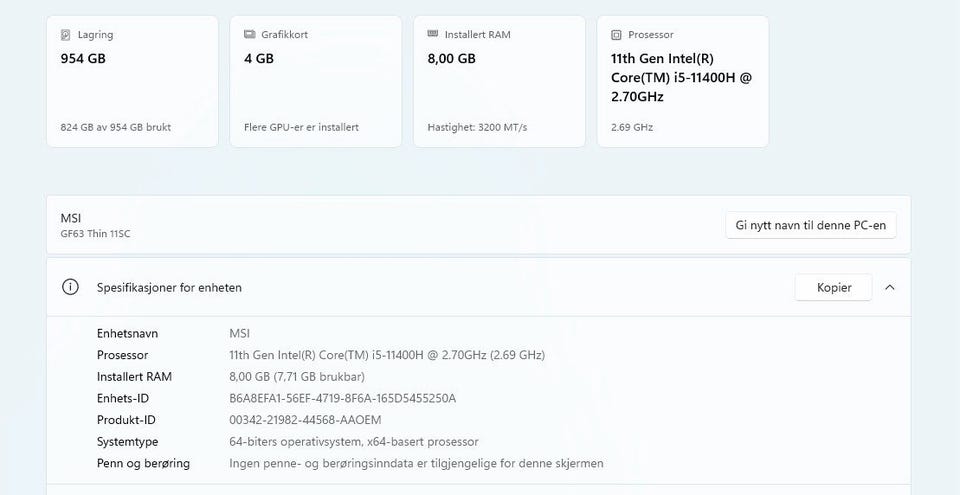Click the Prosessor chip icon
The width and height of the screenshot is (960, 495).
(616, 35)
